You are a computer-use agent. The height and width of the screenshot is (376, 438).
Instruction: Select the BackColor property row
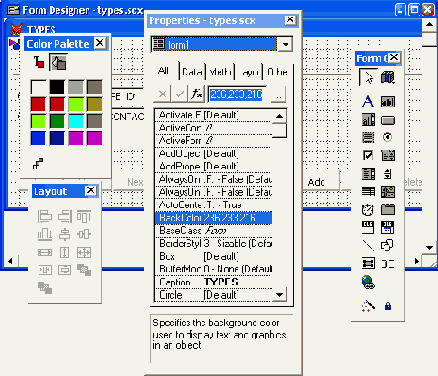(213, 218)
